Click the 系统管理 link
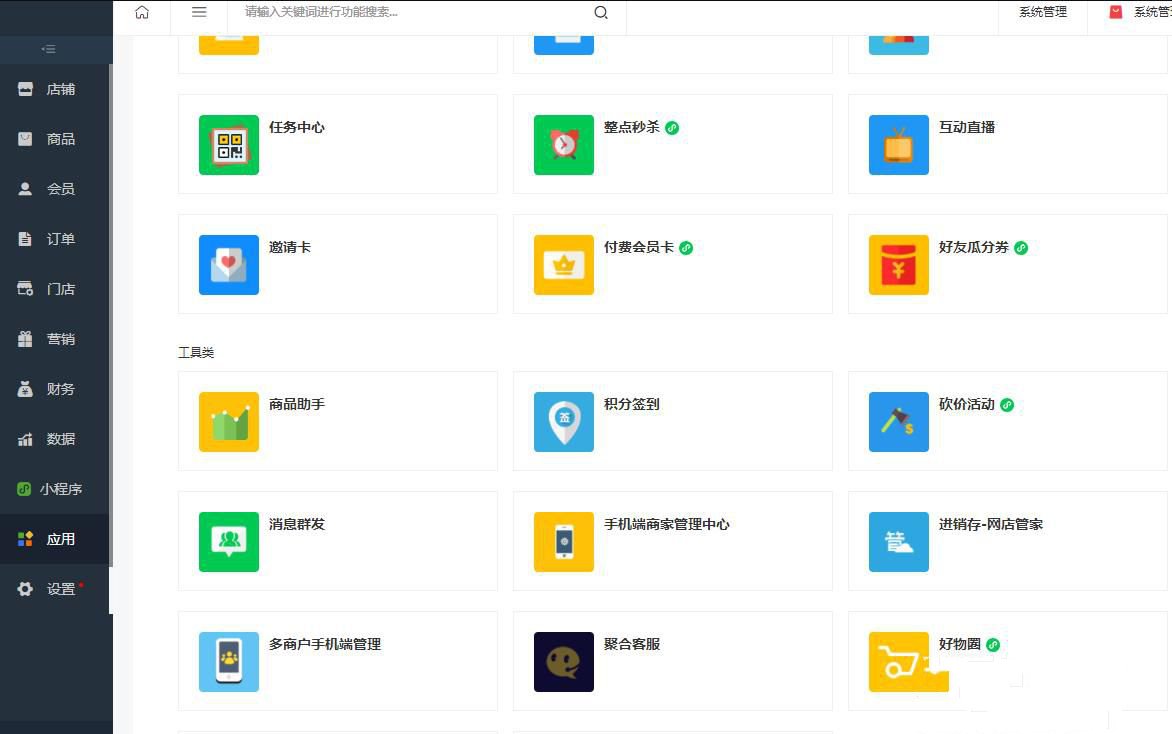Screen dimensions: 1172x734 pyautogui.click(x=1042, y=12)
